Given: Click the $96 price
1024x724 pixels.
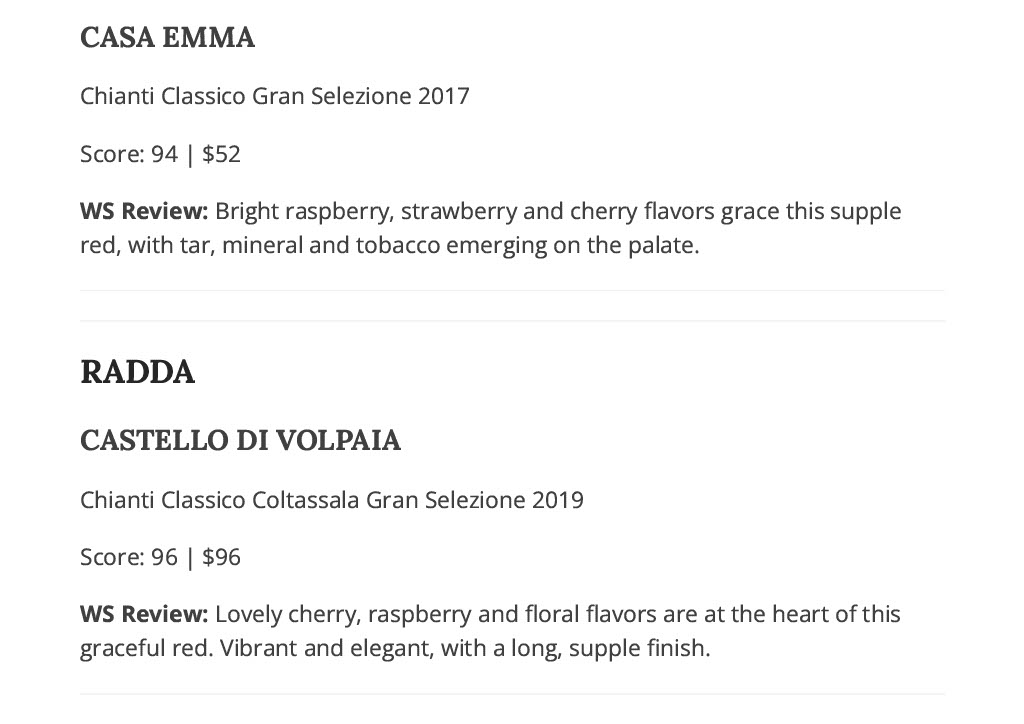Looking at the screenshot, I should (x=221, y=558).
